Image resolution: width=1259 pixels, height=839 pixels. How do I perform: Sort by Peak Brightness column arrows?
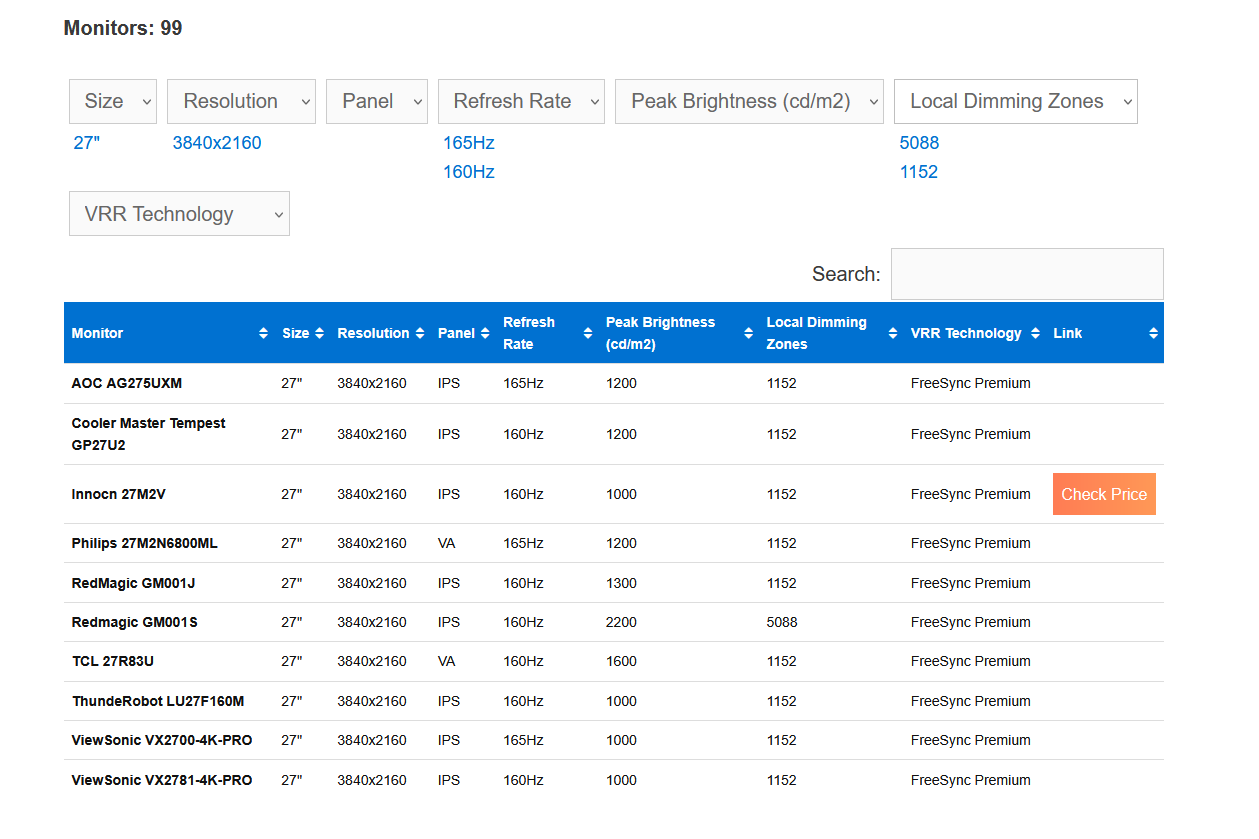point(748,333)
